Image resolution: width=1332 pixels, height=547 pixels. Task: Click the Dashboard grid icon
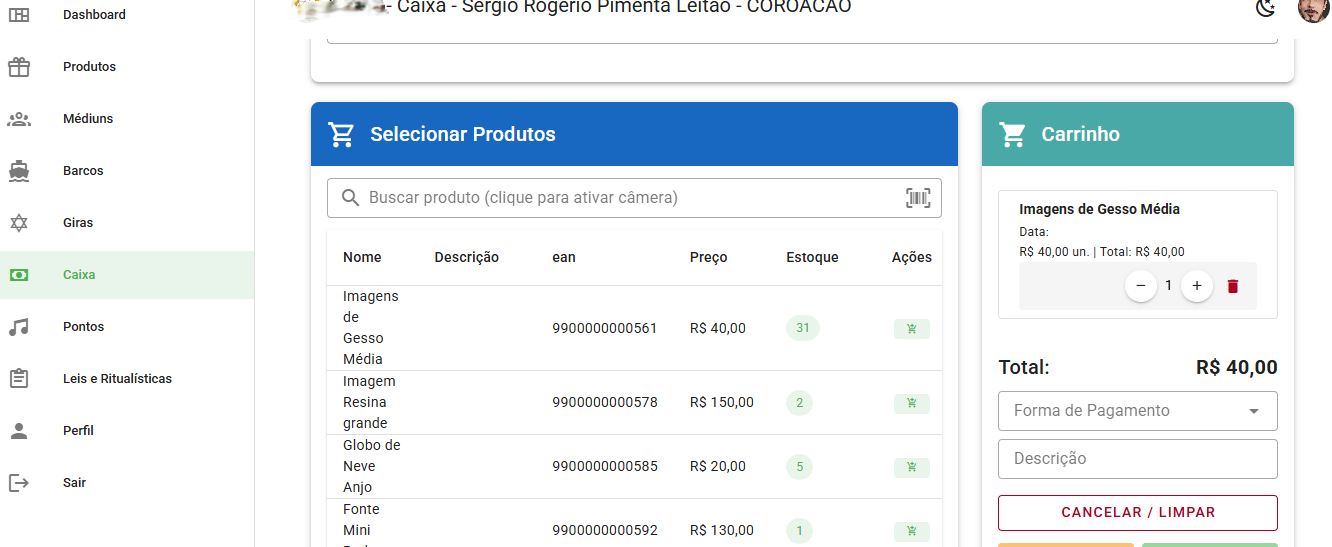coord(19,15)
